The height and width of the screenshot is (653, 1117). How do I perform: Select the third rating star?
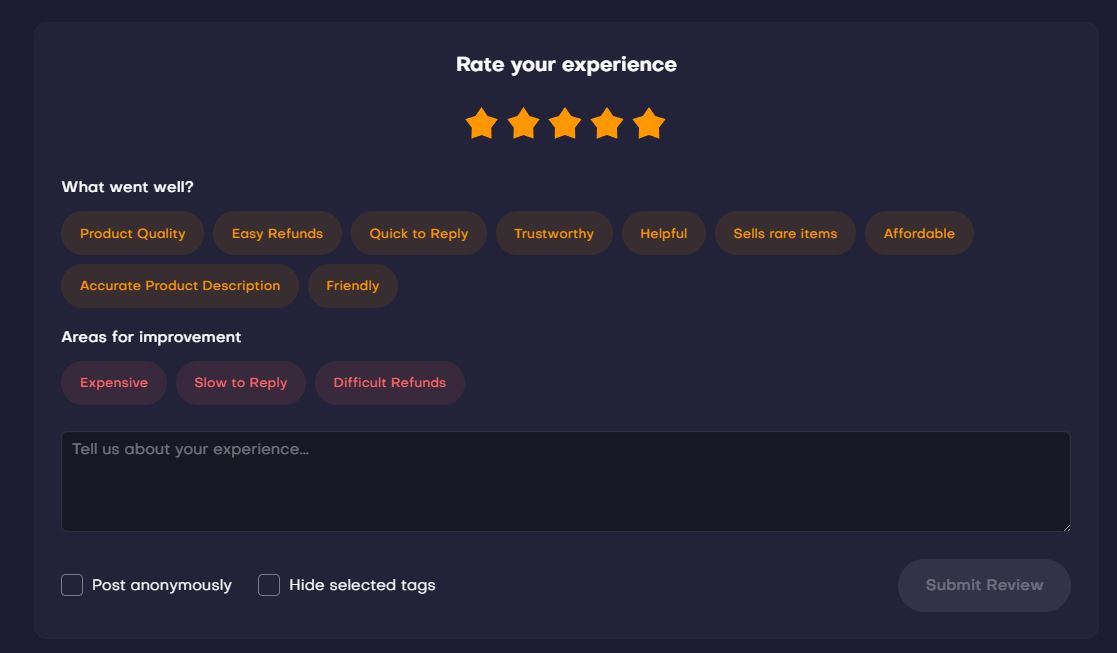coord(565,124)
